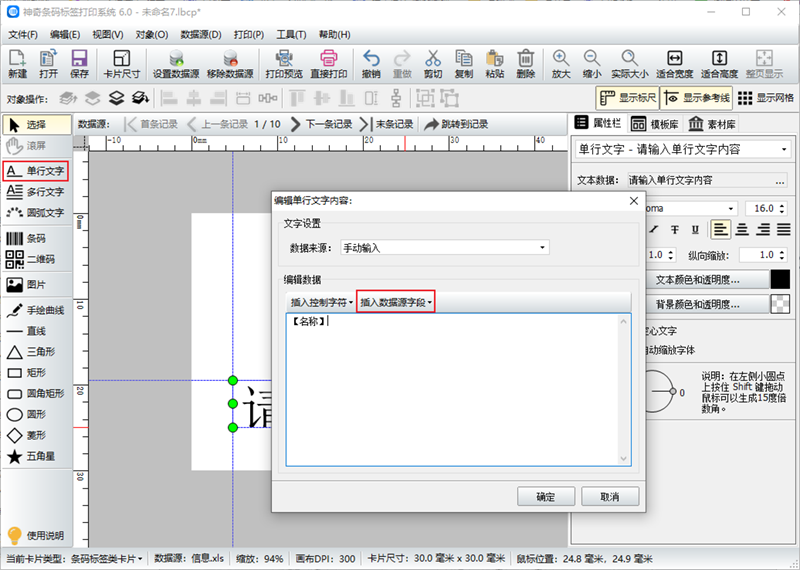
Task: Click the black text color swatch
Action: (x=780, y=280)
